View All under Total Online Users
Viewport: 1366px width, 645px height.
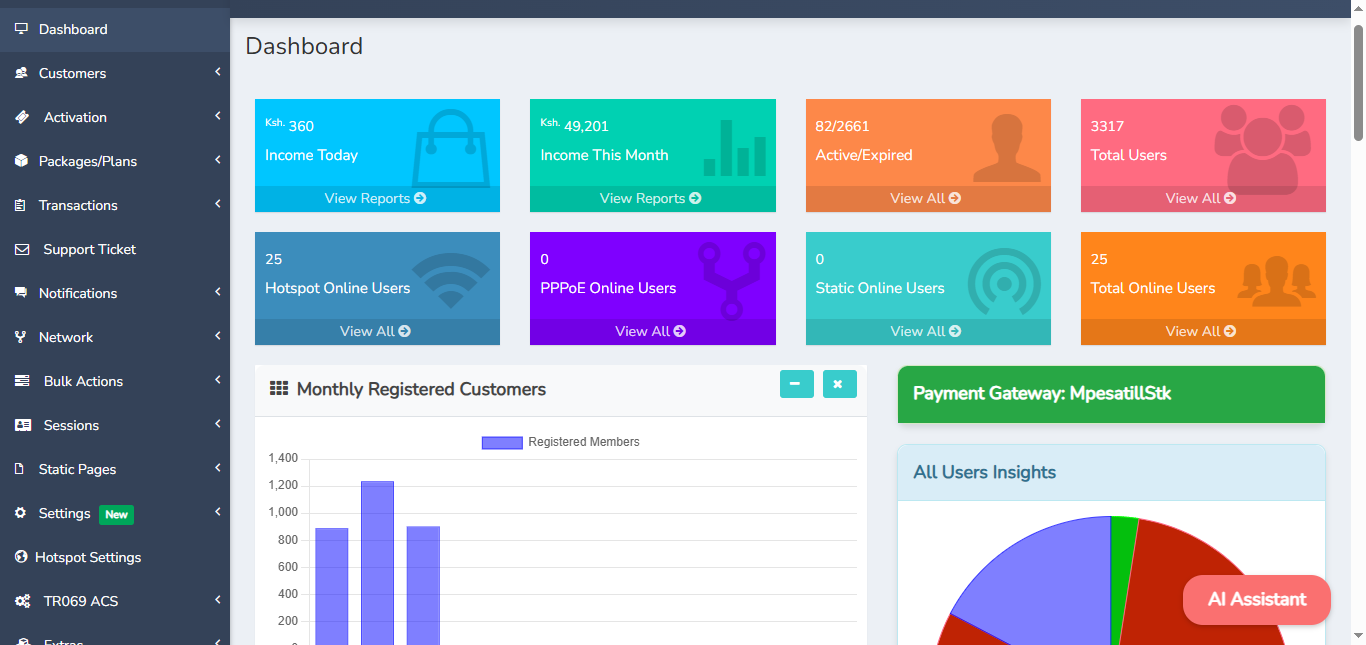[x=1201, y=331]
